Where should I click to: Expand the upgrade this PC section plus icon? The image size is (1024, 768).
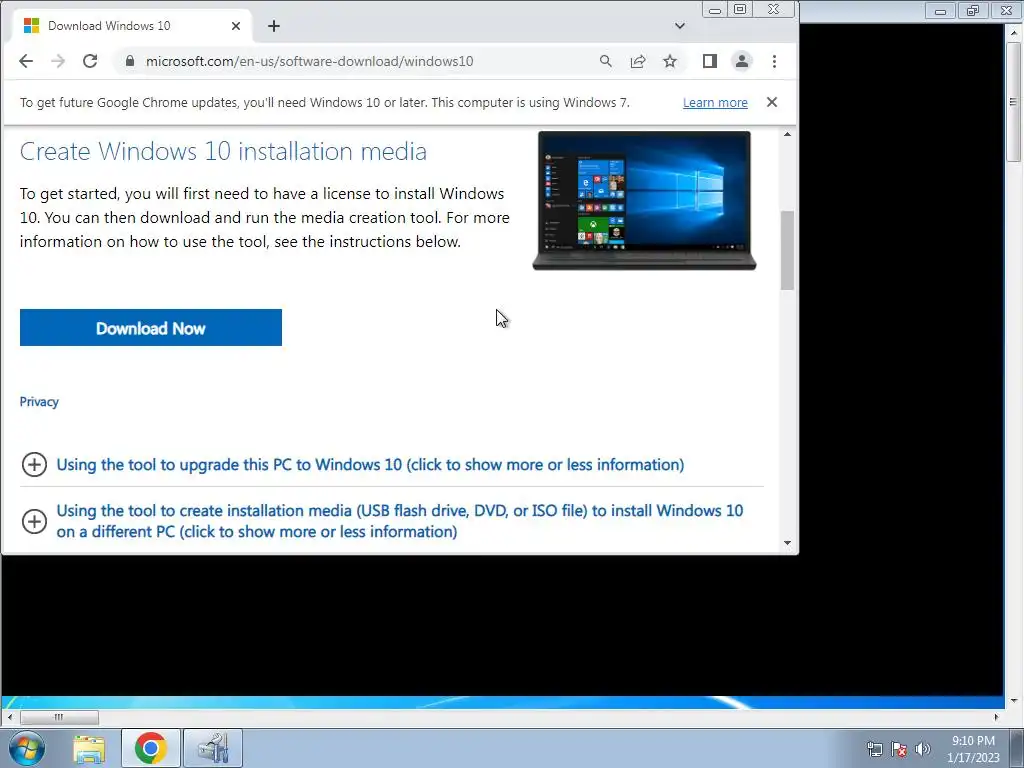coord(34,465)
